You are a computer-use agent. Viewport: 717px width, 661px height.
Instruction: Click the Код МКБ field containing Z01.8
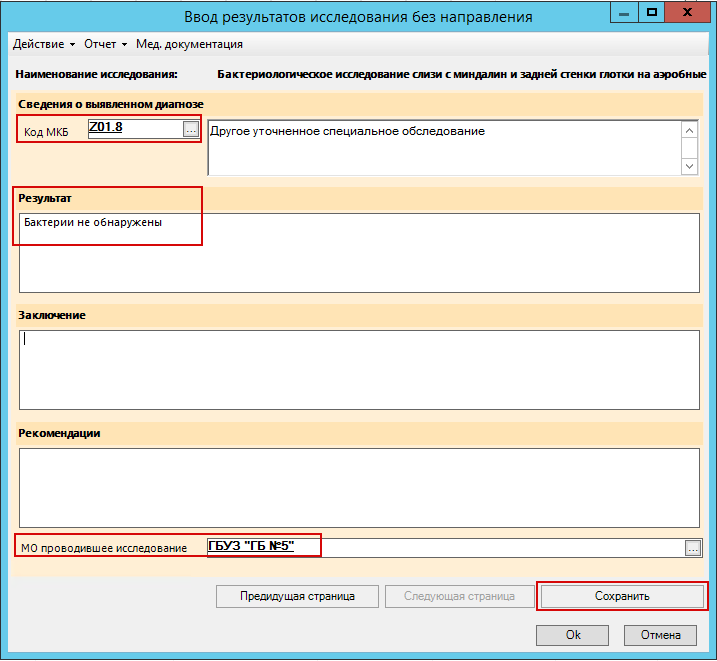tap(134, 129)
